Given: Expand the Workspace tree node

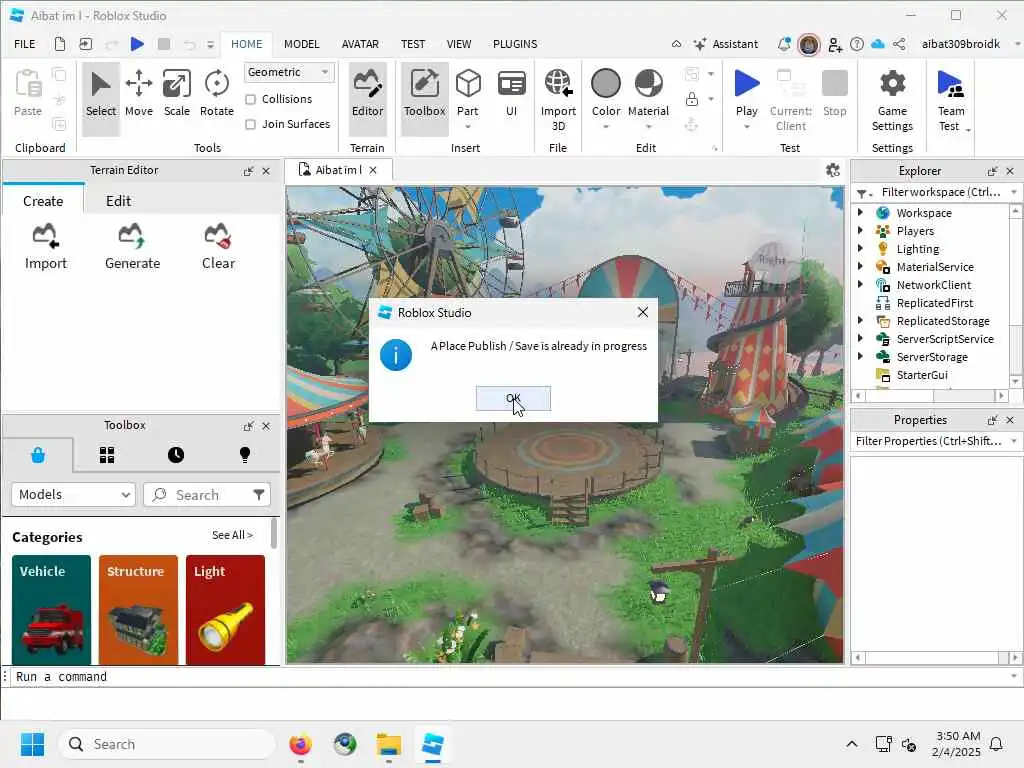Looking at the screenshot, I should [861, 212].
